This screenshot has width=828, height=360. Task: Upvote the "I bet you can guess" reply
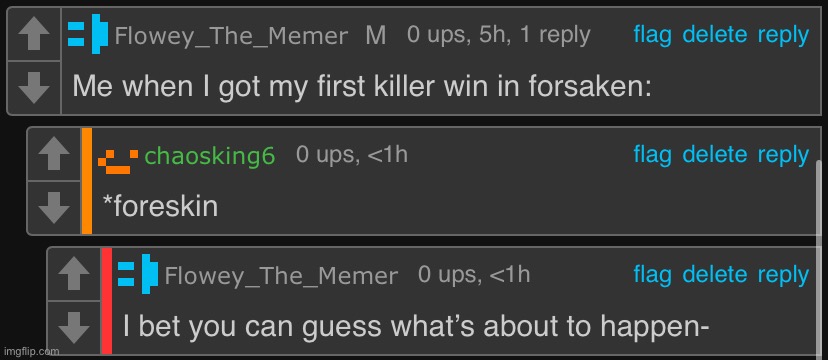(74, 274)
